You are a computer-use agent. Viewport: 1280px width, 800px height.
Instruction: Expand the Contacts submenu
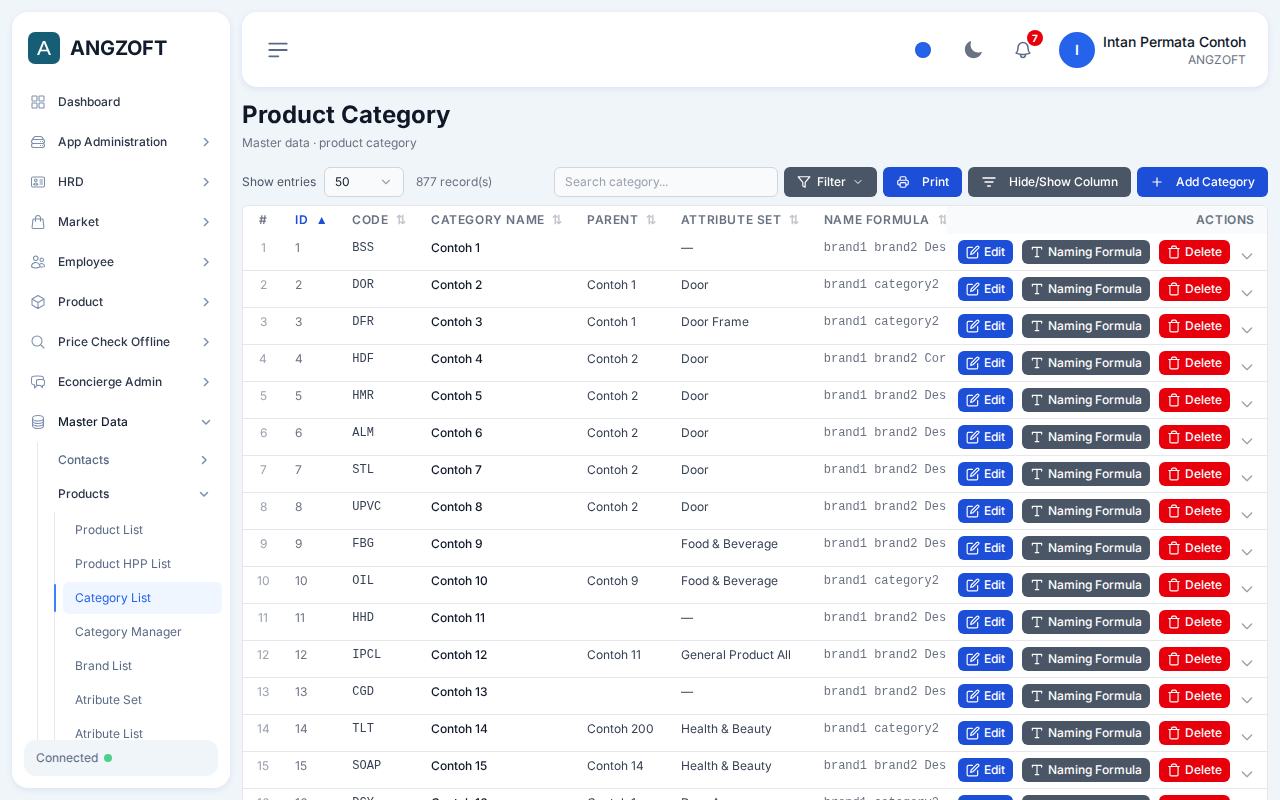click(135, 460)
